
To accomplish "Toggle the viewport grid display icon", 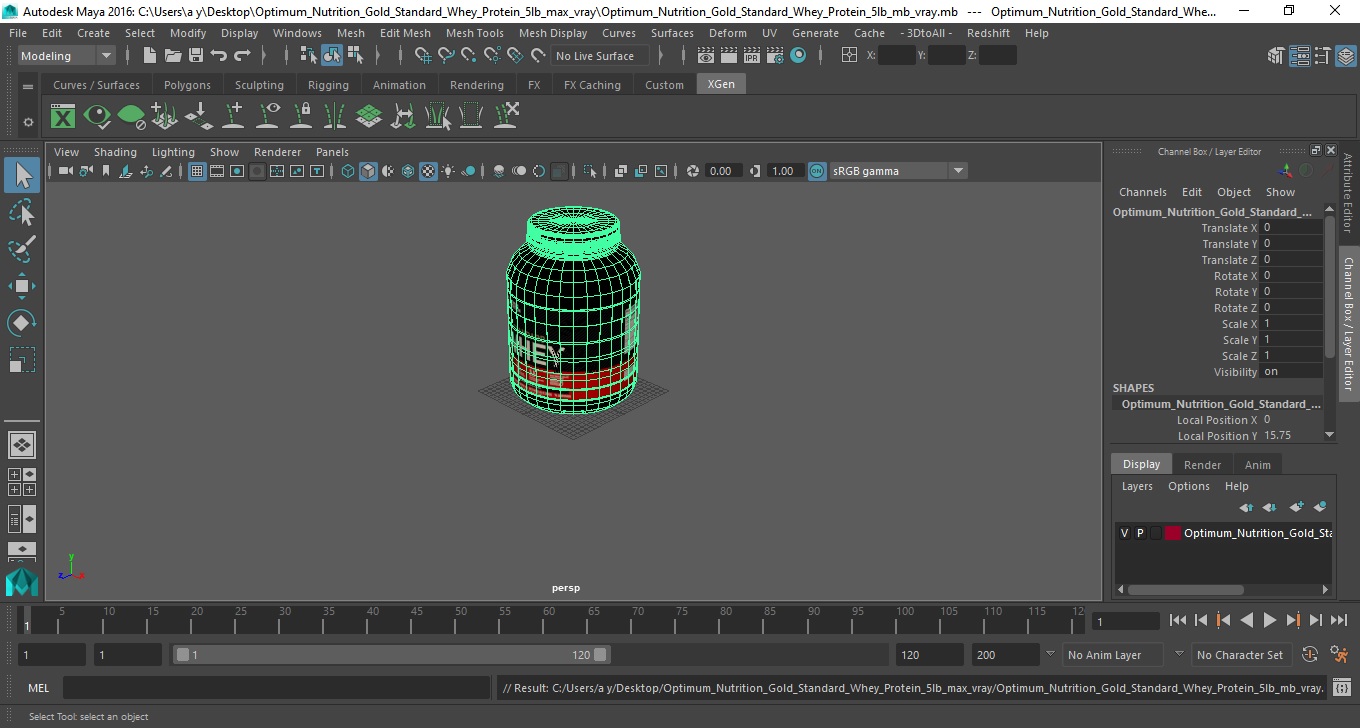I will [x=197, y=171].
